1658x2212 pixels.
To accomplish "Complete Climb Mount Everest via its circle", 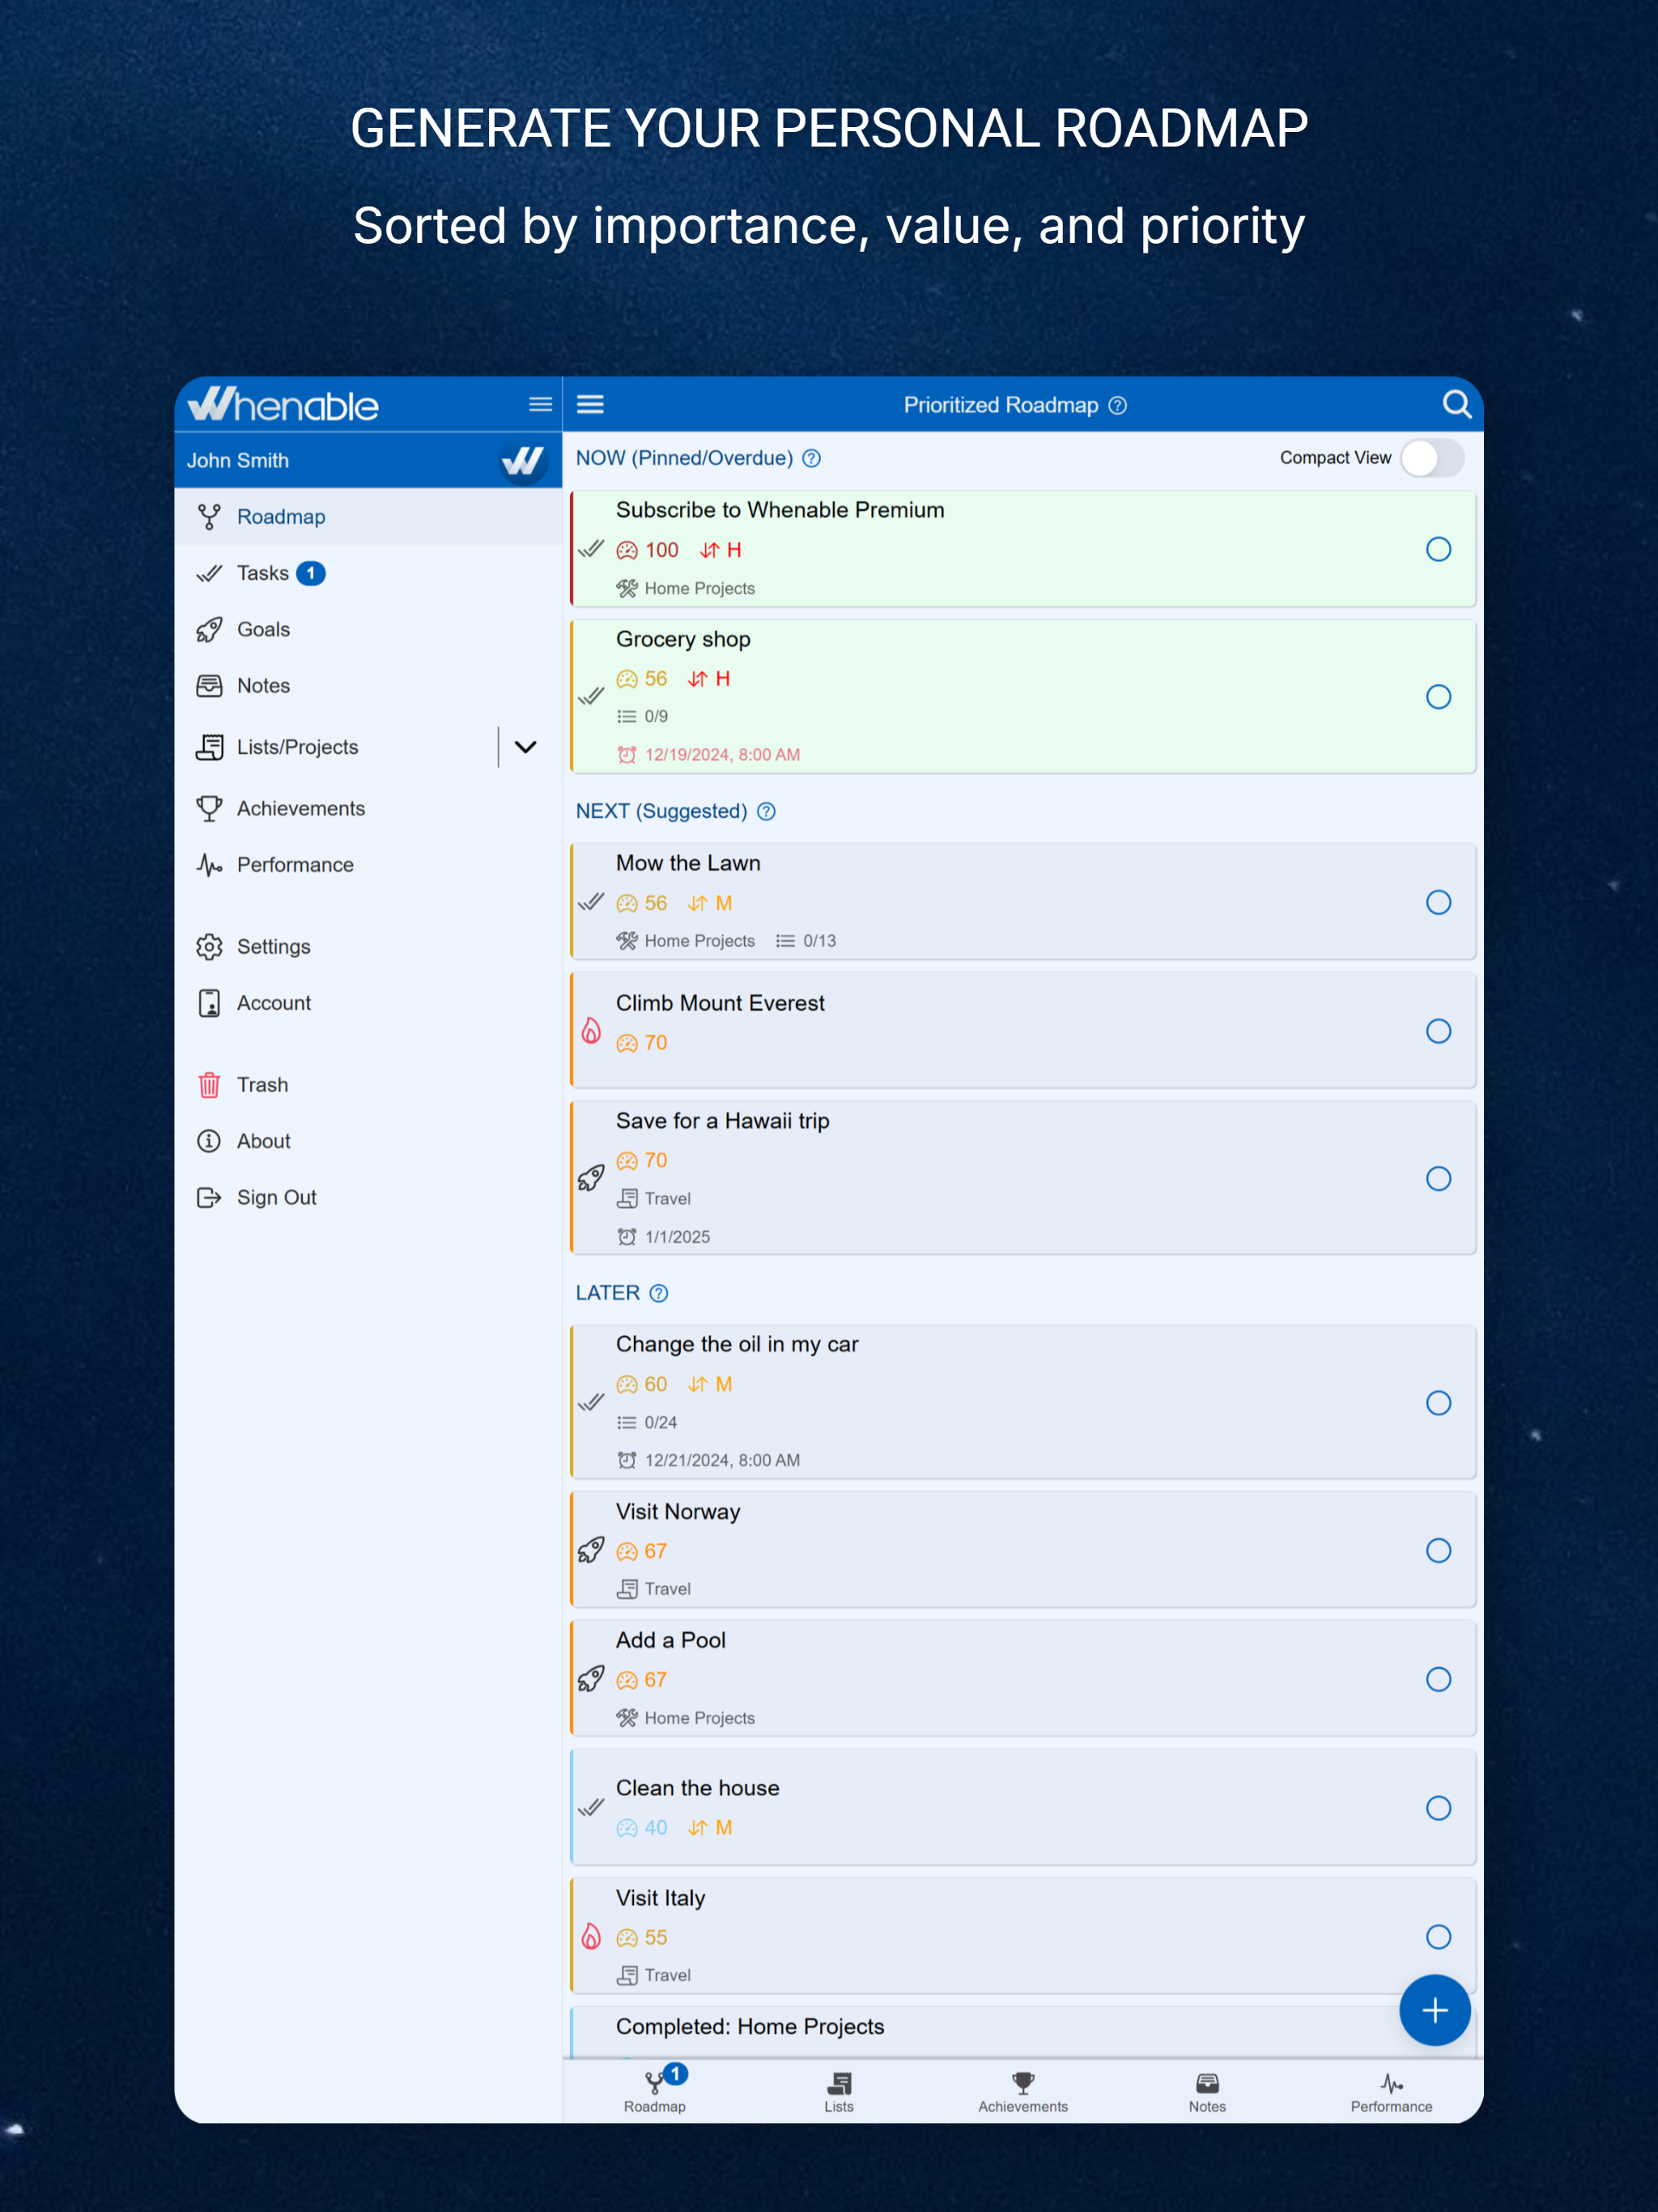I will [x=1438, y=1031].
